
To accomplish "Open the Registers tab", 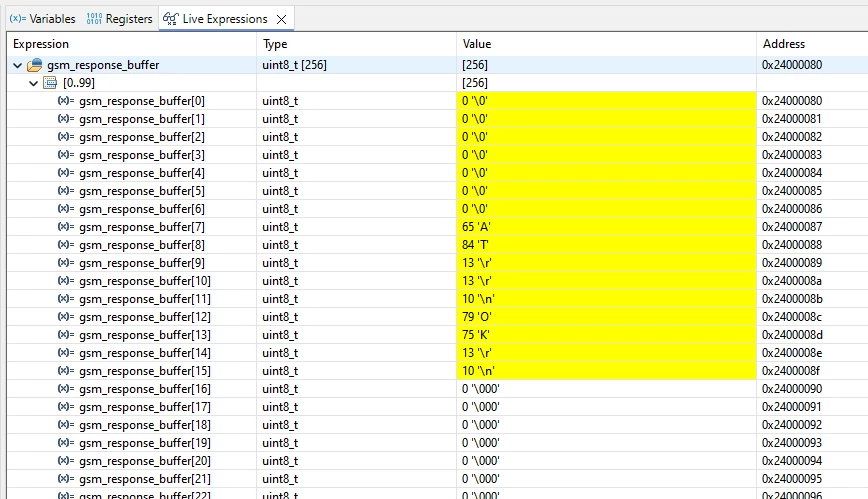I will [x=119, y=19].
